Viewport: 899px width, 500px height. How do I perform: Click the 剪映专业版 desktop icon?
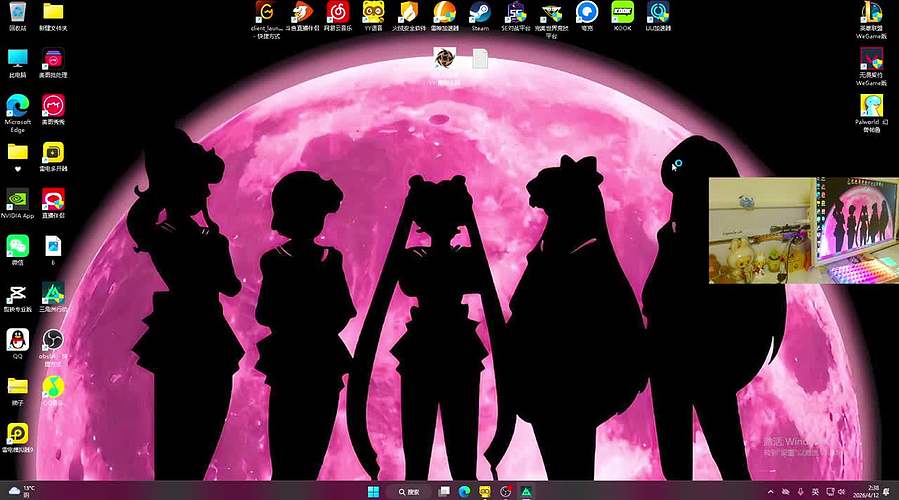(x=17, y=293)
